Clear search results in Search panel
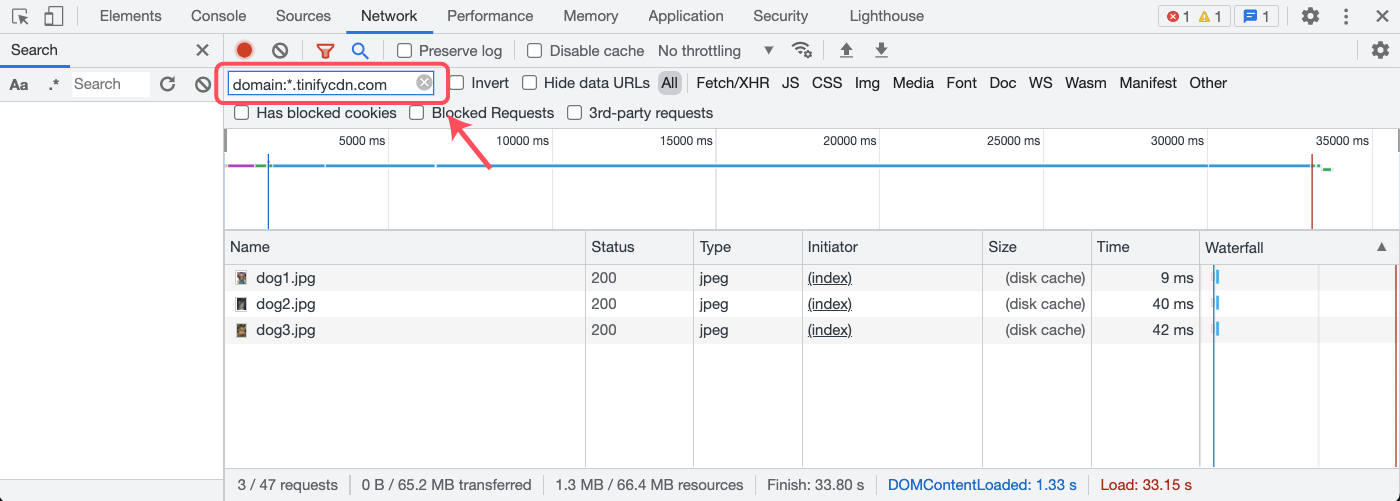 203,84
